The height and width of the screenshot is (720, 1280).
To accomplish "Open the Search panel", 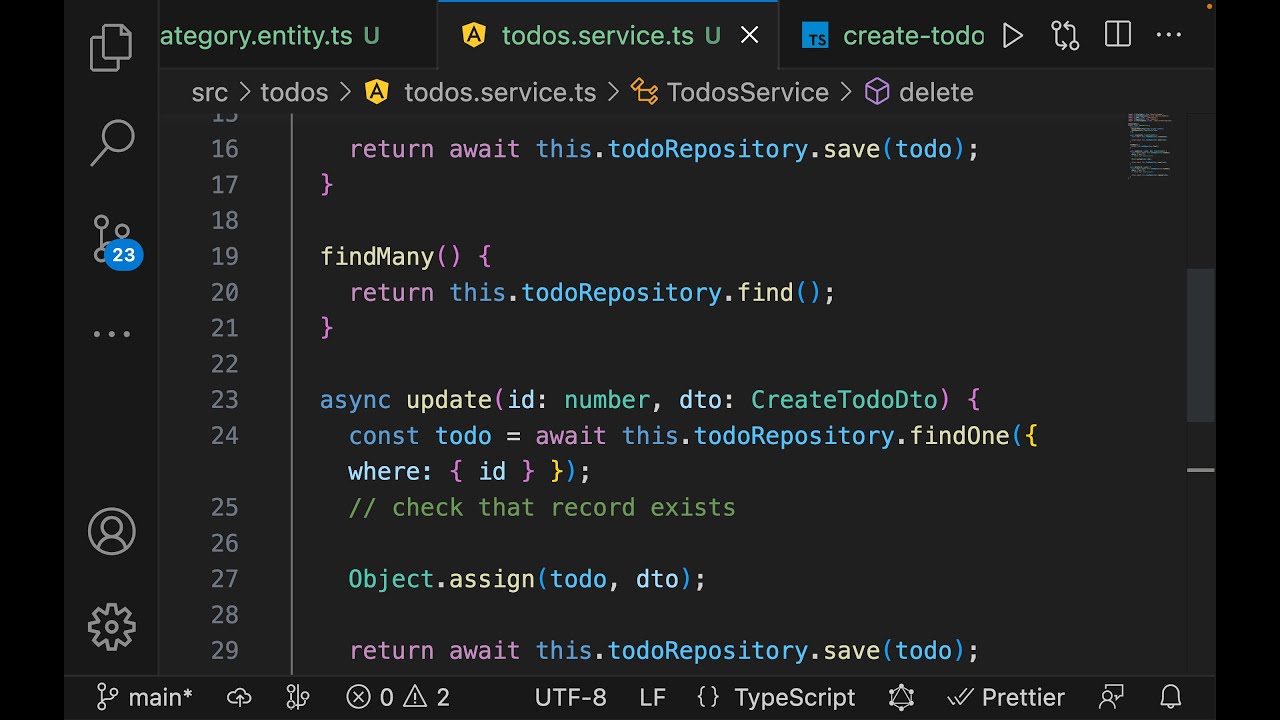I will [111, 143].
